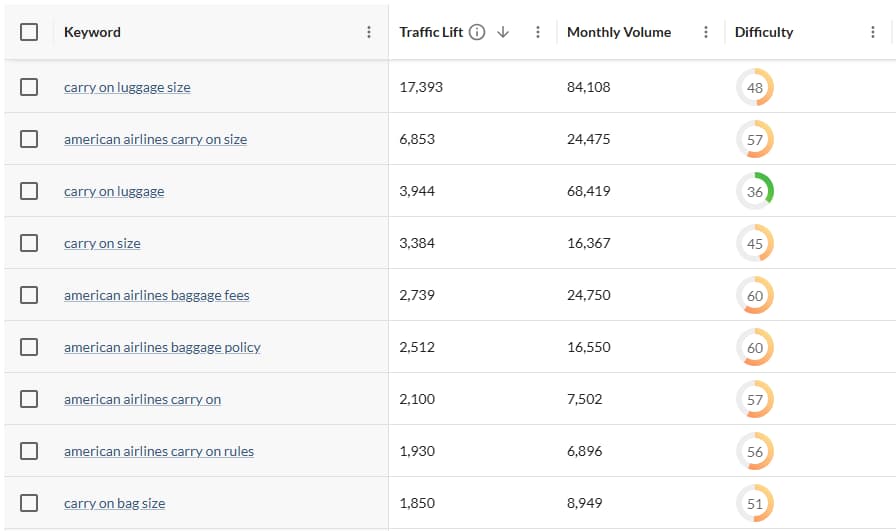Image resolution: width=896 pixels, height=531 pixels.
Task: Open the Monthly Volume column options menu
Action: [x=706, y=32]
